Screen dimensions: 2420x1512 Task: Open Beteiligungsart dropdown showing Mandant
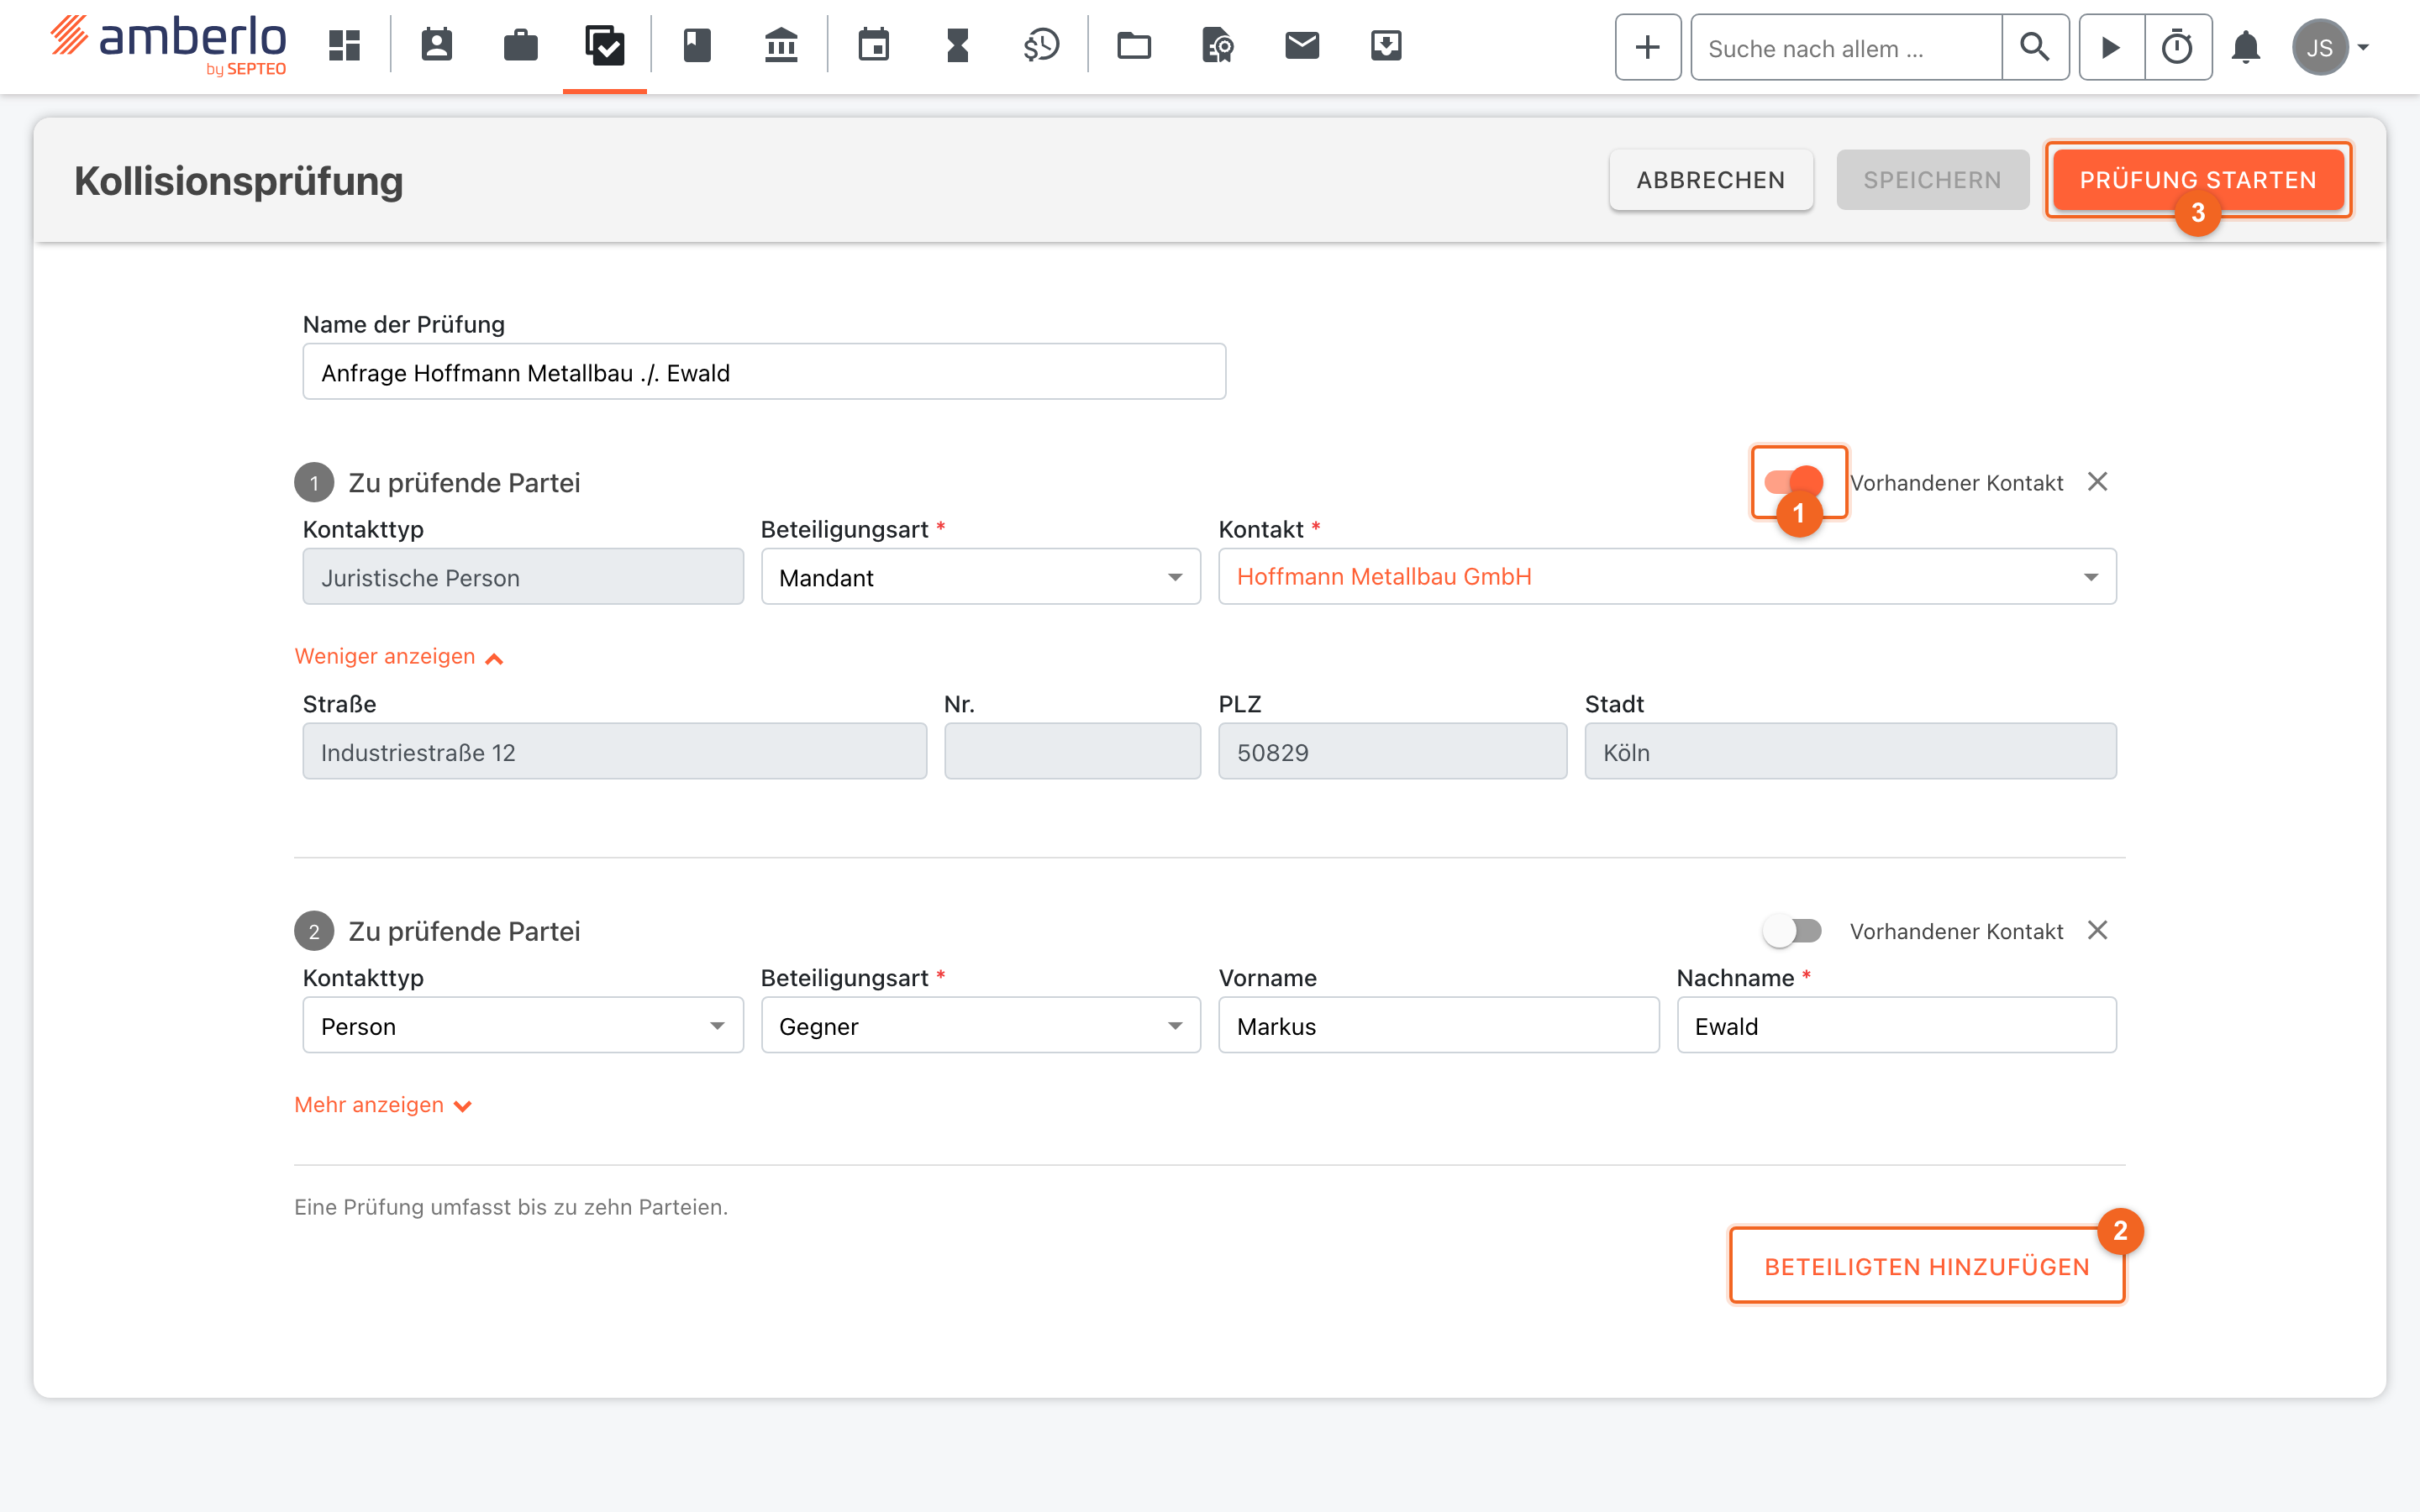click(981, 577)
